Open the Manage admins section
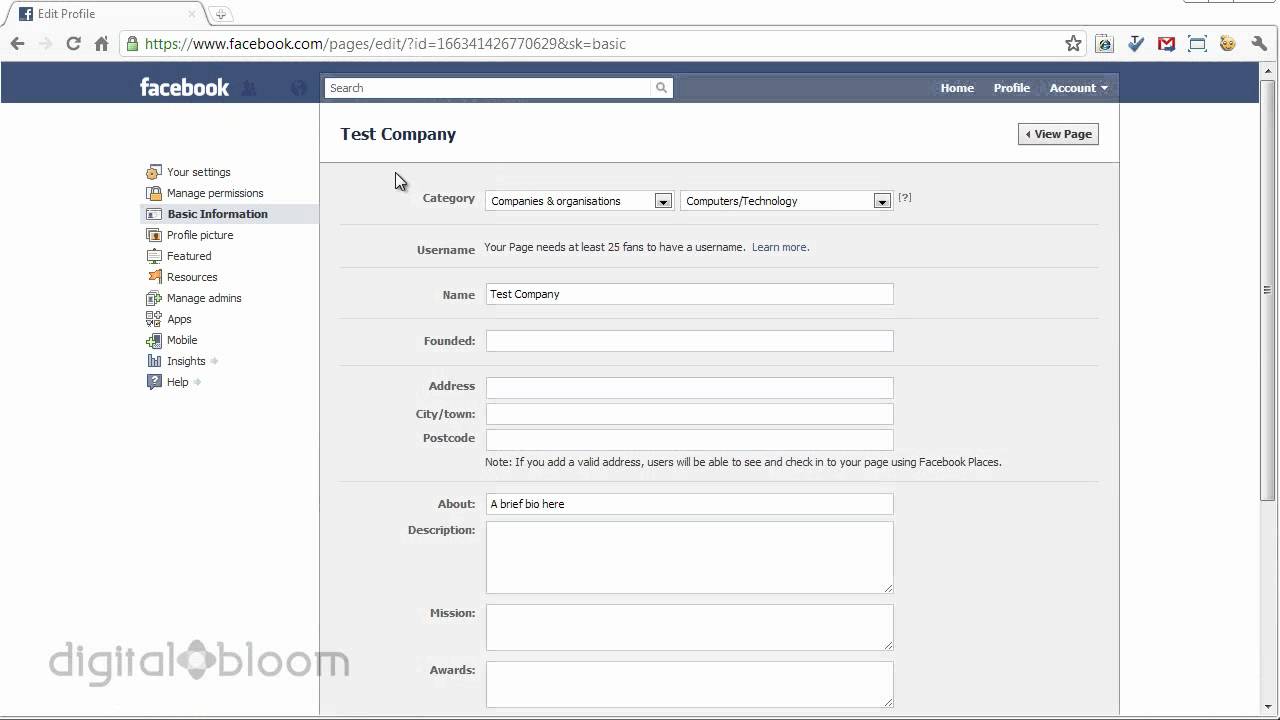 tap(204, 298)
